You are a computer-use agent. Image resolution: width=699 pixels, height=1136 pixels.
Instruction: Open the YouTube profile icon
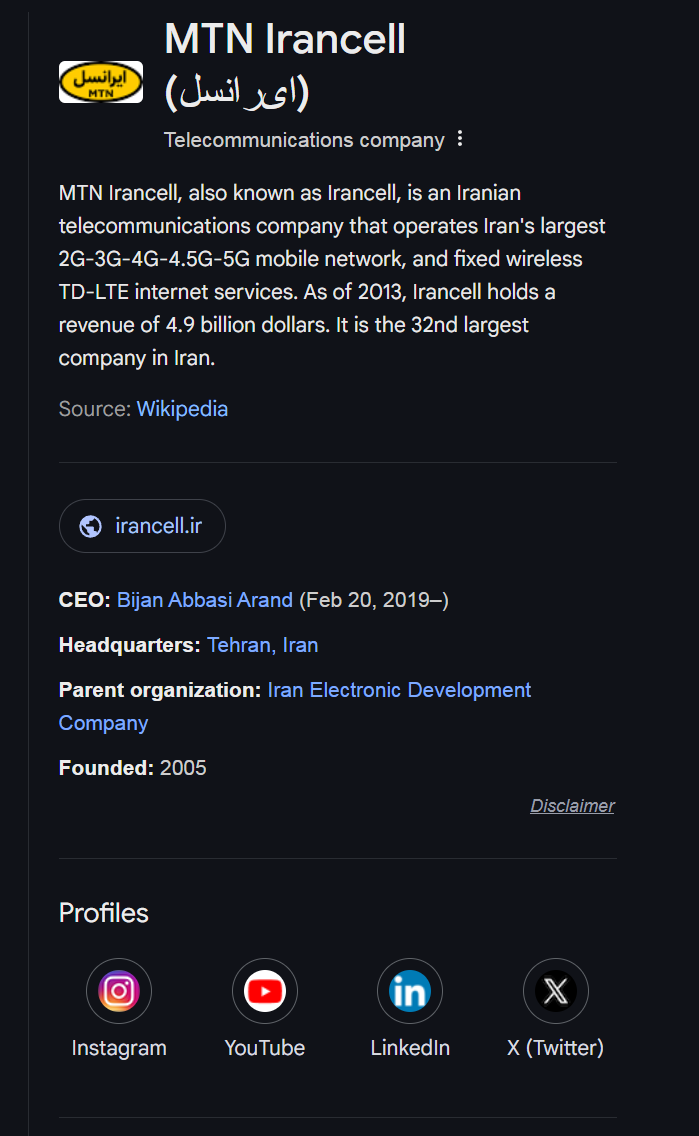264,990
